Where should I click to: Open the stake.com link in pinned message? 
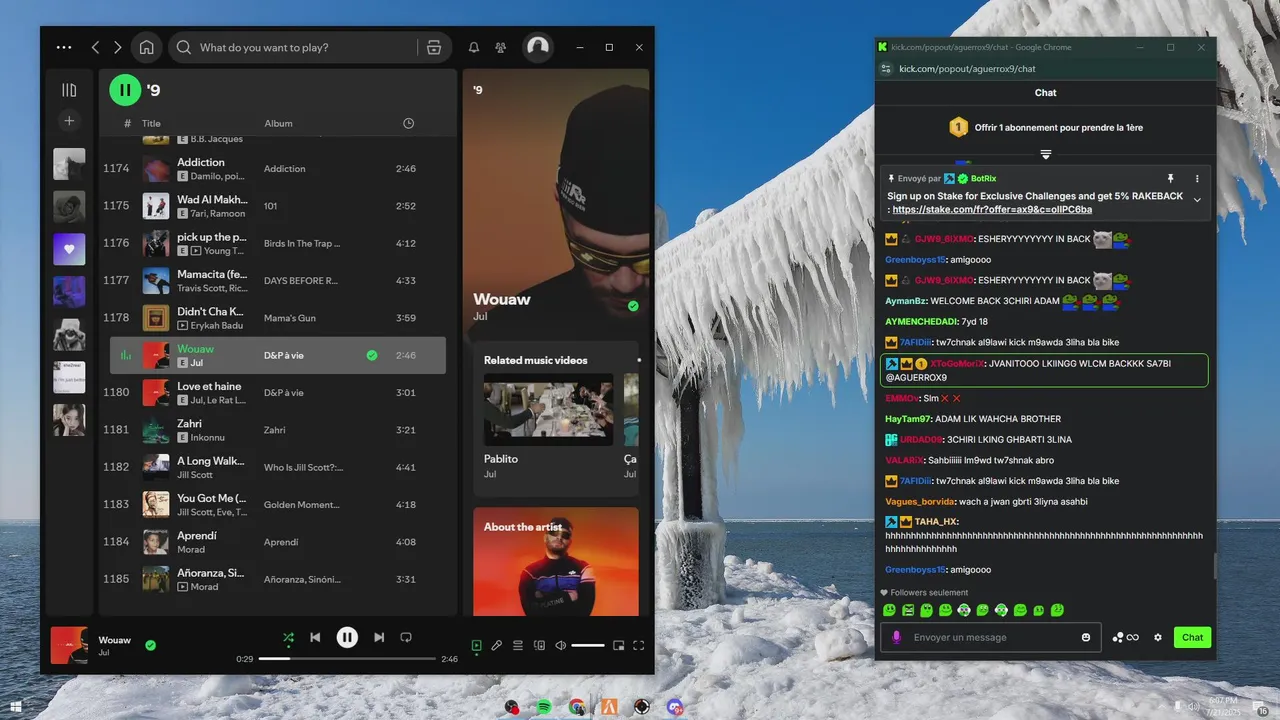pos(992,210)
